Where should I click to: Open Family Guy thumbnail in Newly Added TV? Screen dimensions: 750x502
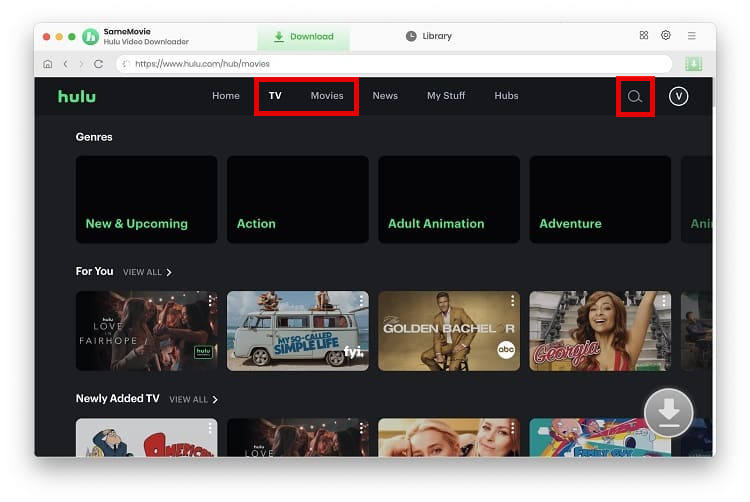600,437
